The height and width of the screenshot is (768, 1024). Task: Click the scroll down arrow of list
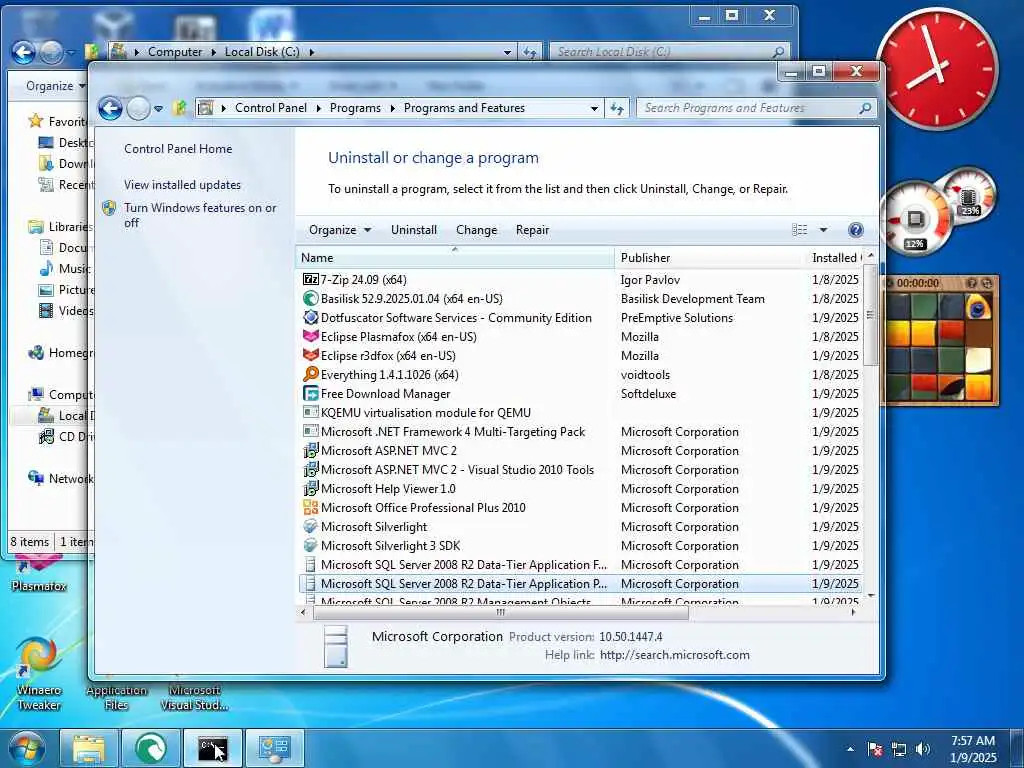tap(870, 596)
